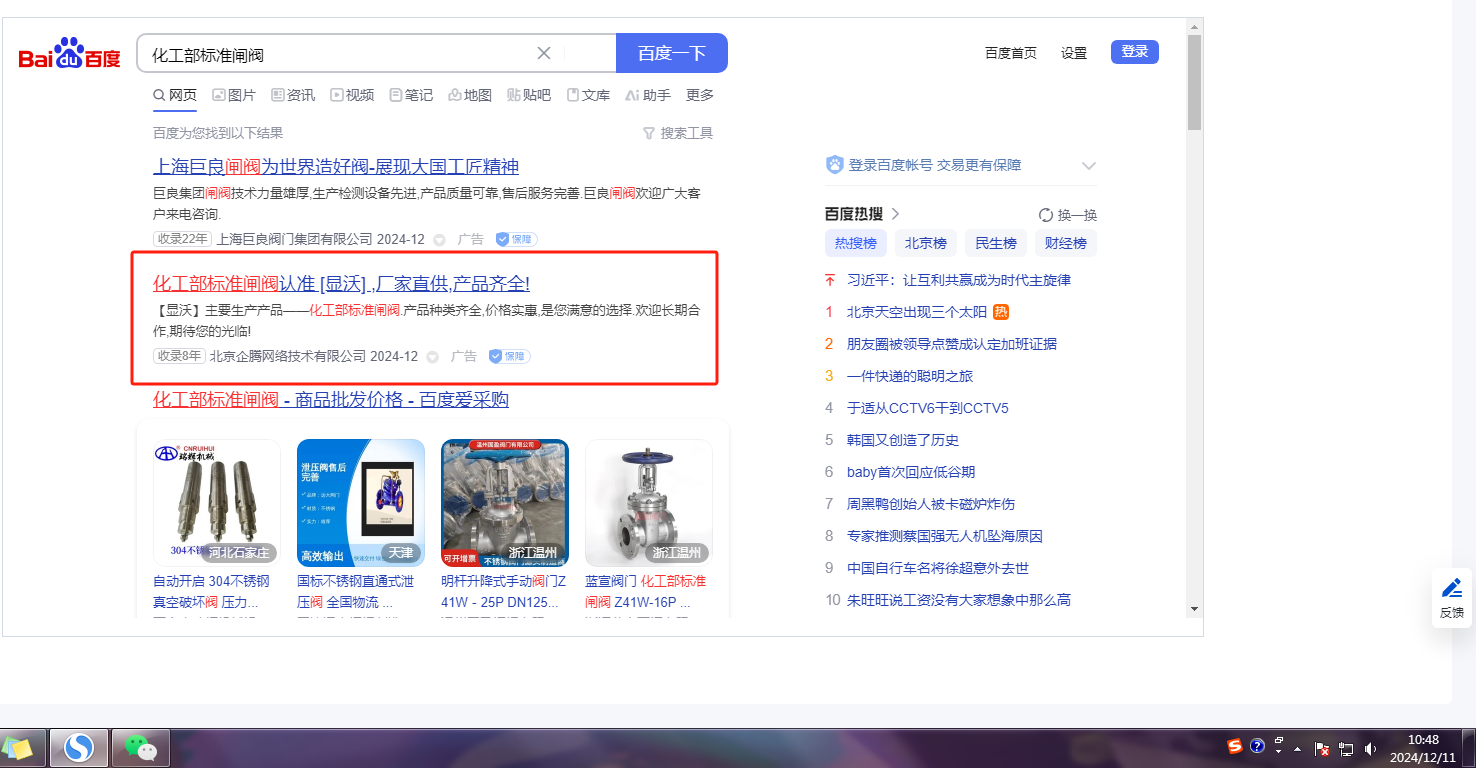Click the 百度一下 search button

672,53
